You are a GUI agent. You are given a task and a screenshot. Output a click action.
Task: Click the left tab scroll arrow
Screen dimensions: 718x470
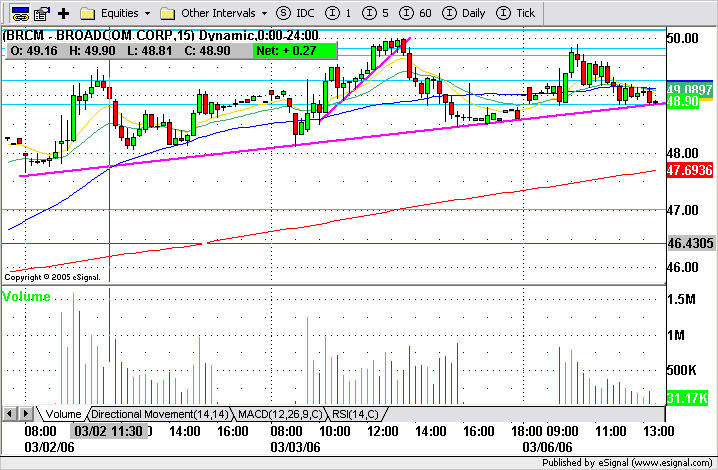[x=10, y=414]
